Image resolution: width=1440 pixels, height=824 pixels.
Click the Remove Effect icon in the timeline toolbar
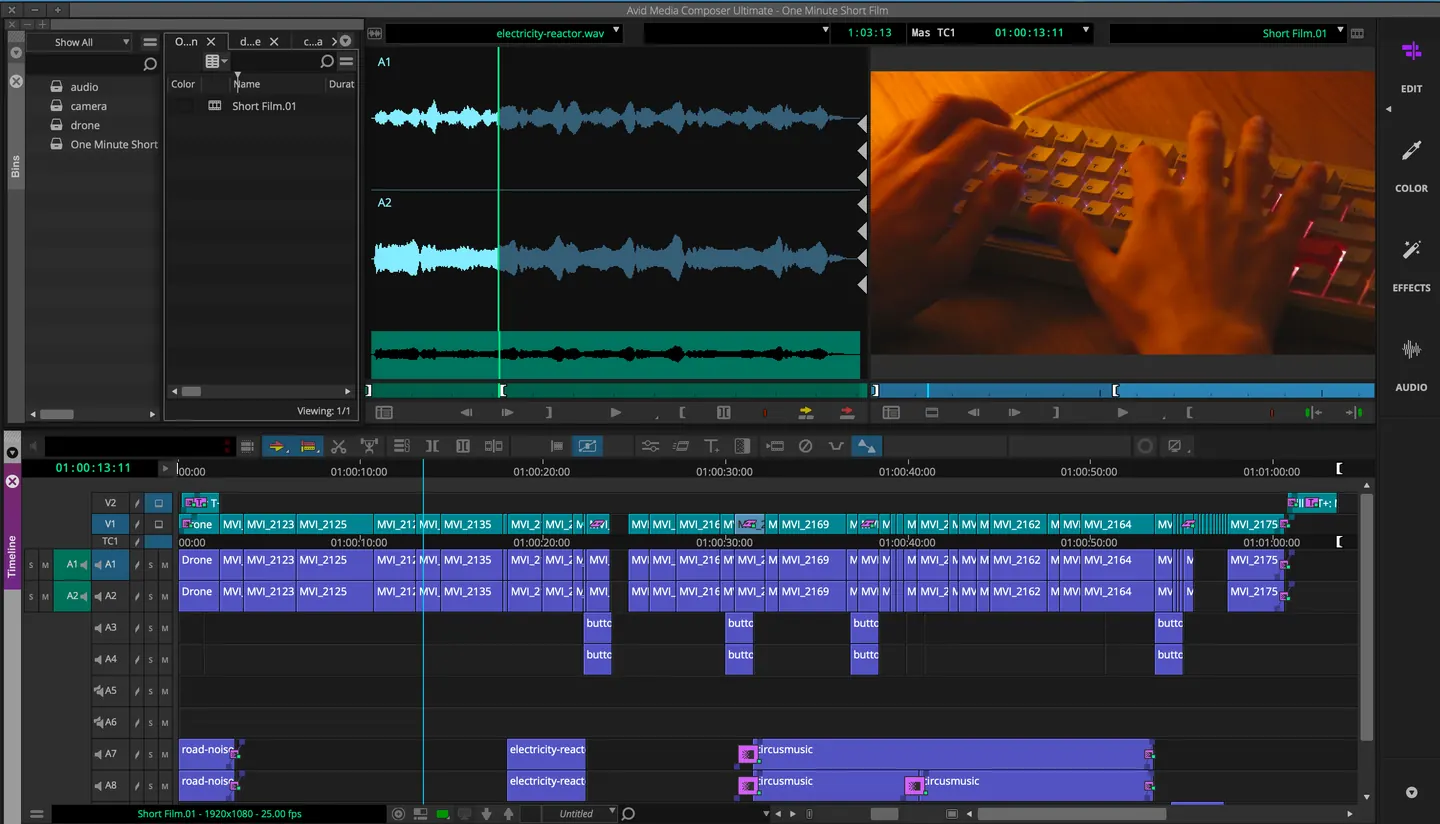click(805, 446)
